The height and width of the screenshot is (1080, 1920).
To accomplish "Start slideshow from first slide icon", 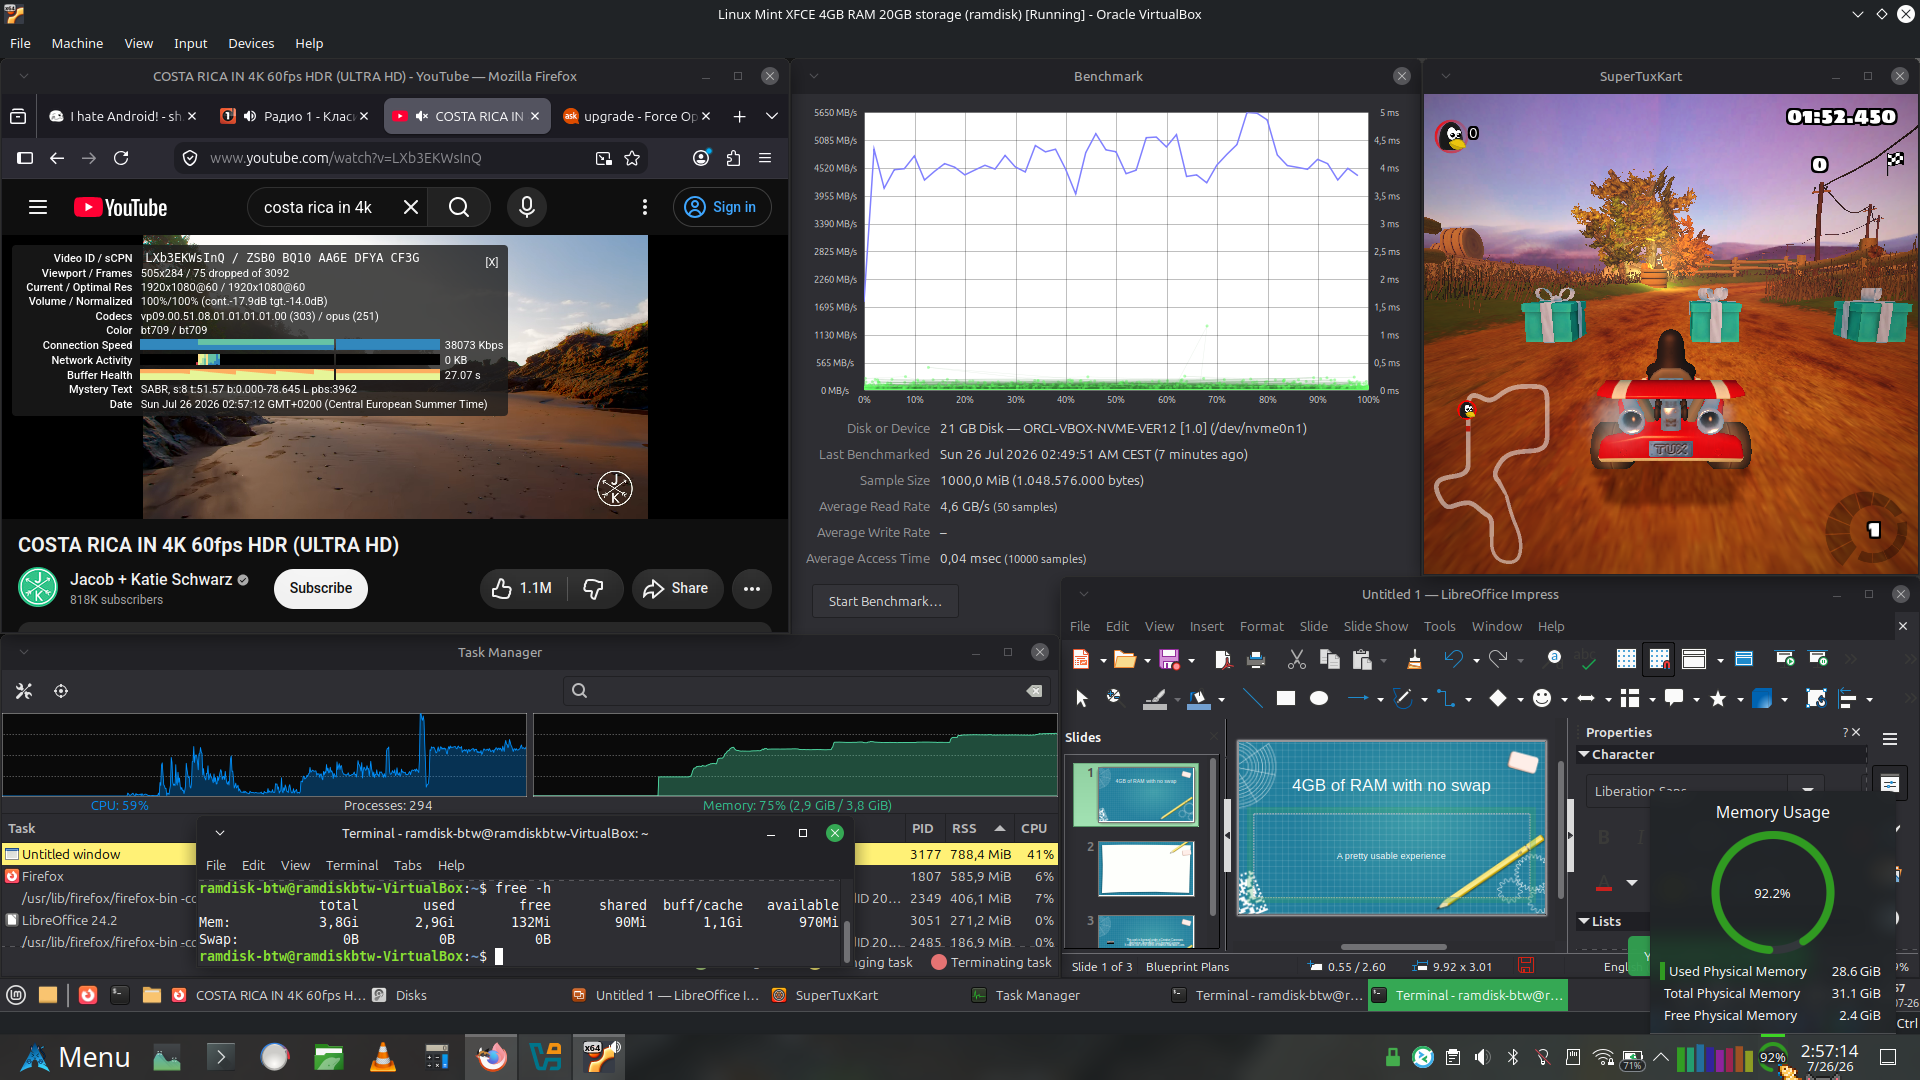I will click(1785, 659).
